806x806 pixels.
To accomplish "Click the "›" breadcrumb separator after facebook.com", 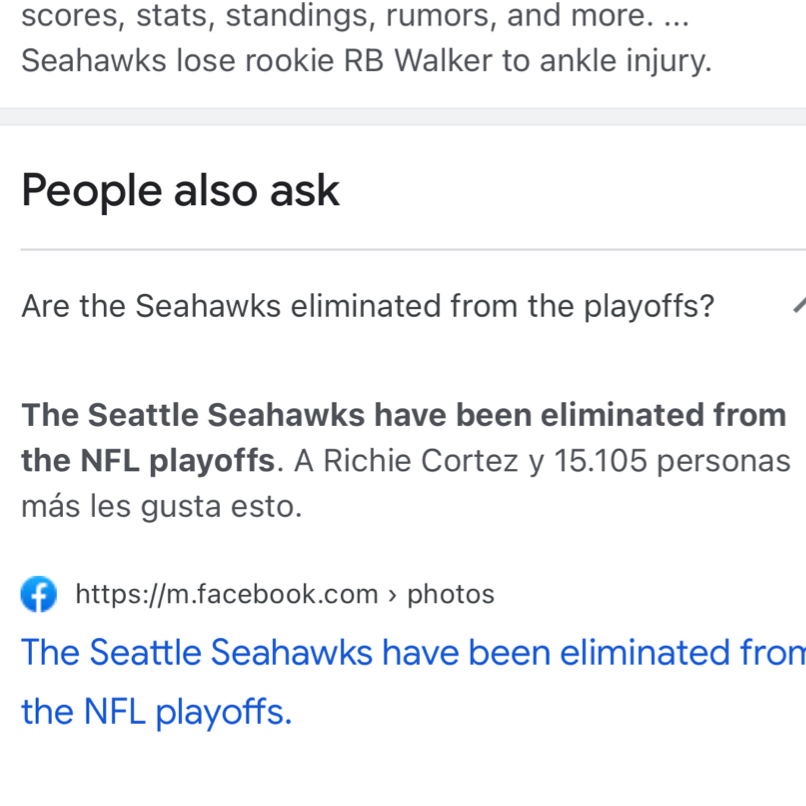I will click(x=393, y=594).
